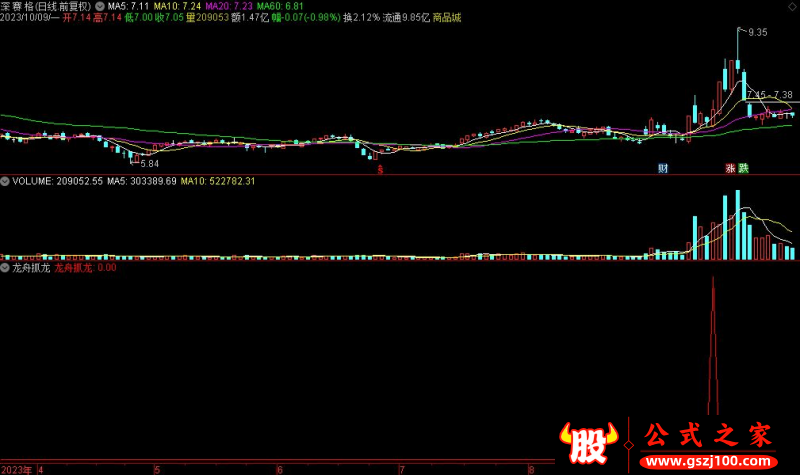The image size is (800, 475).
Task: Click the volume value 量209053
Action: [207, 18]
